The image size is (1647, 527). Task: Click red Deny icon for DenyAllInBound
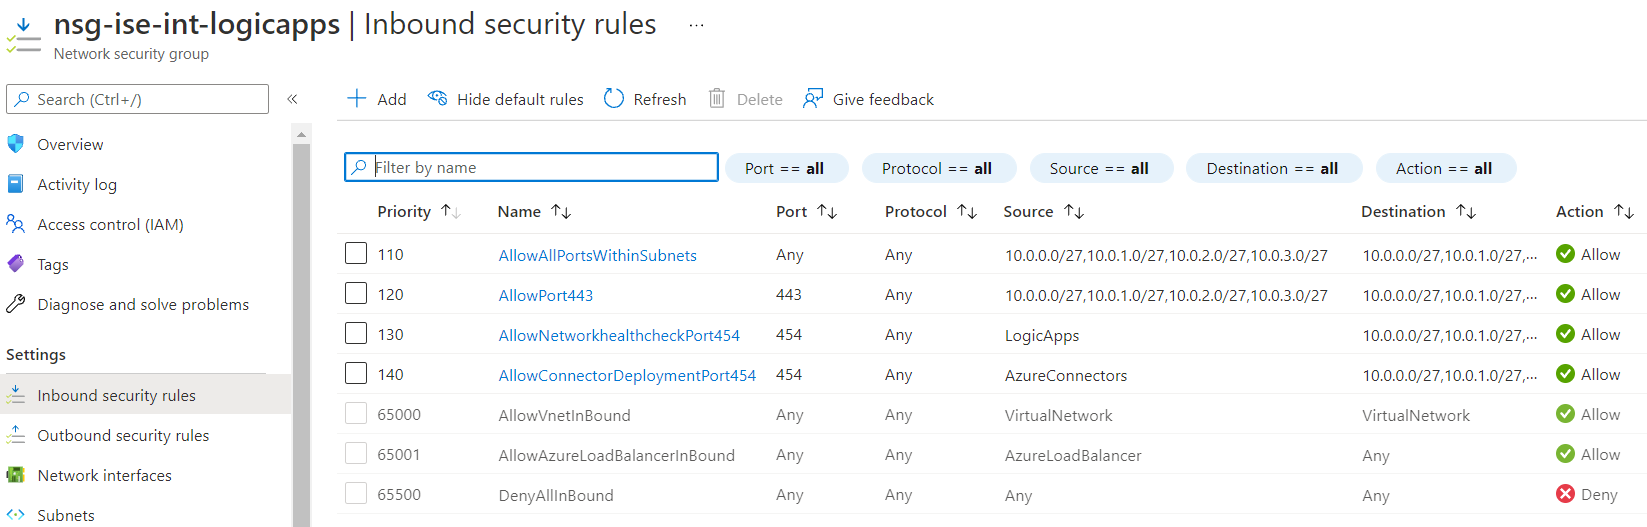tap(1566, 494)
